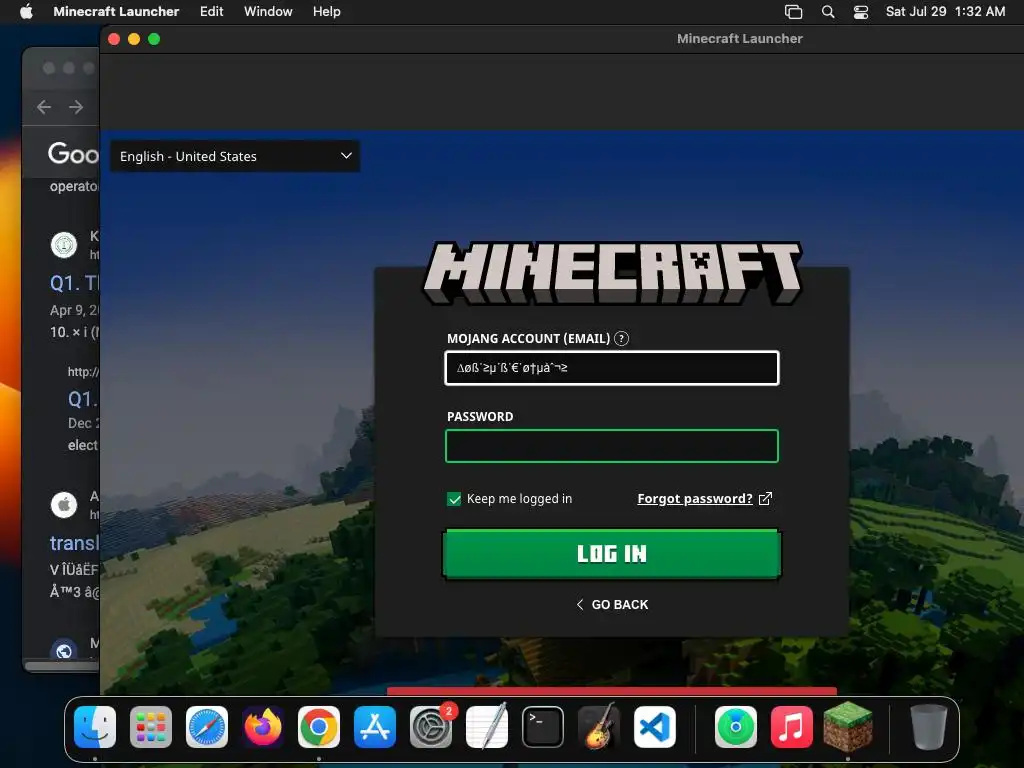Open TextEdit from the dock

pos(487,727)
